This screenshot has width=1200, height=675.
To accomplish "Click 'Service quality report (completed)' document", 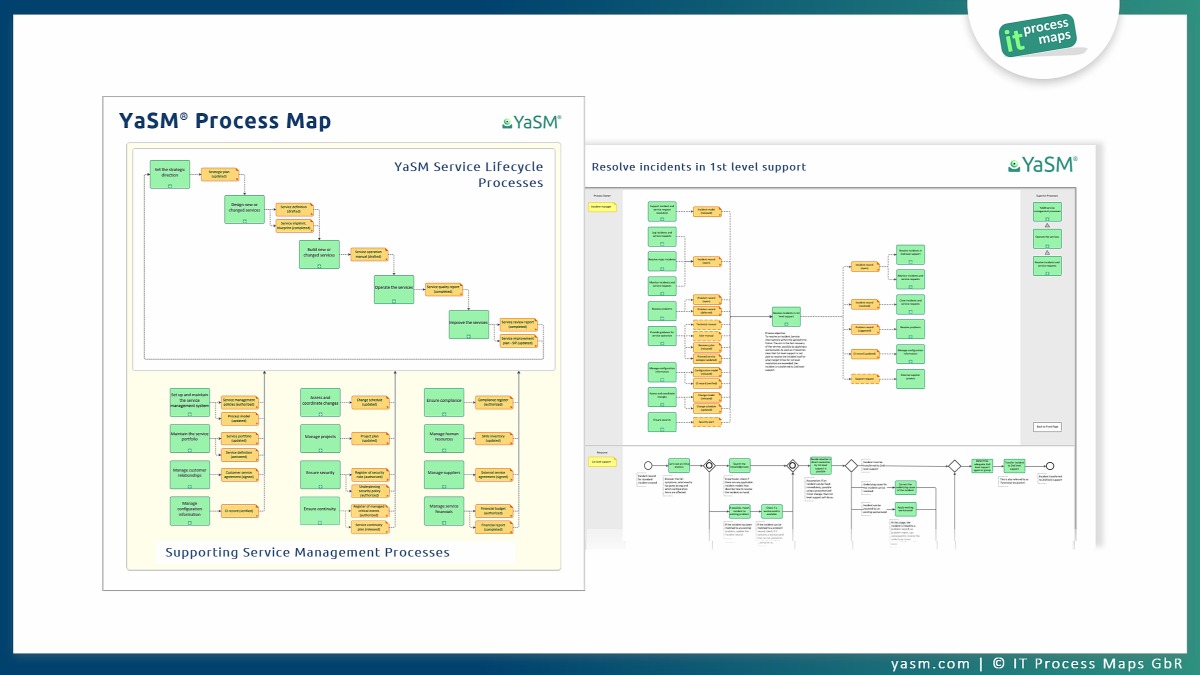I will coord(442,288).
